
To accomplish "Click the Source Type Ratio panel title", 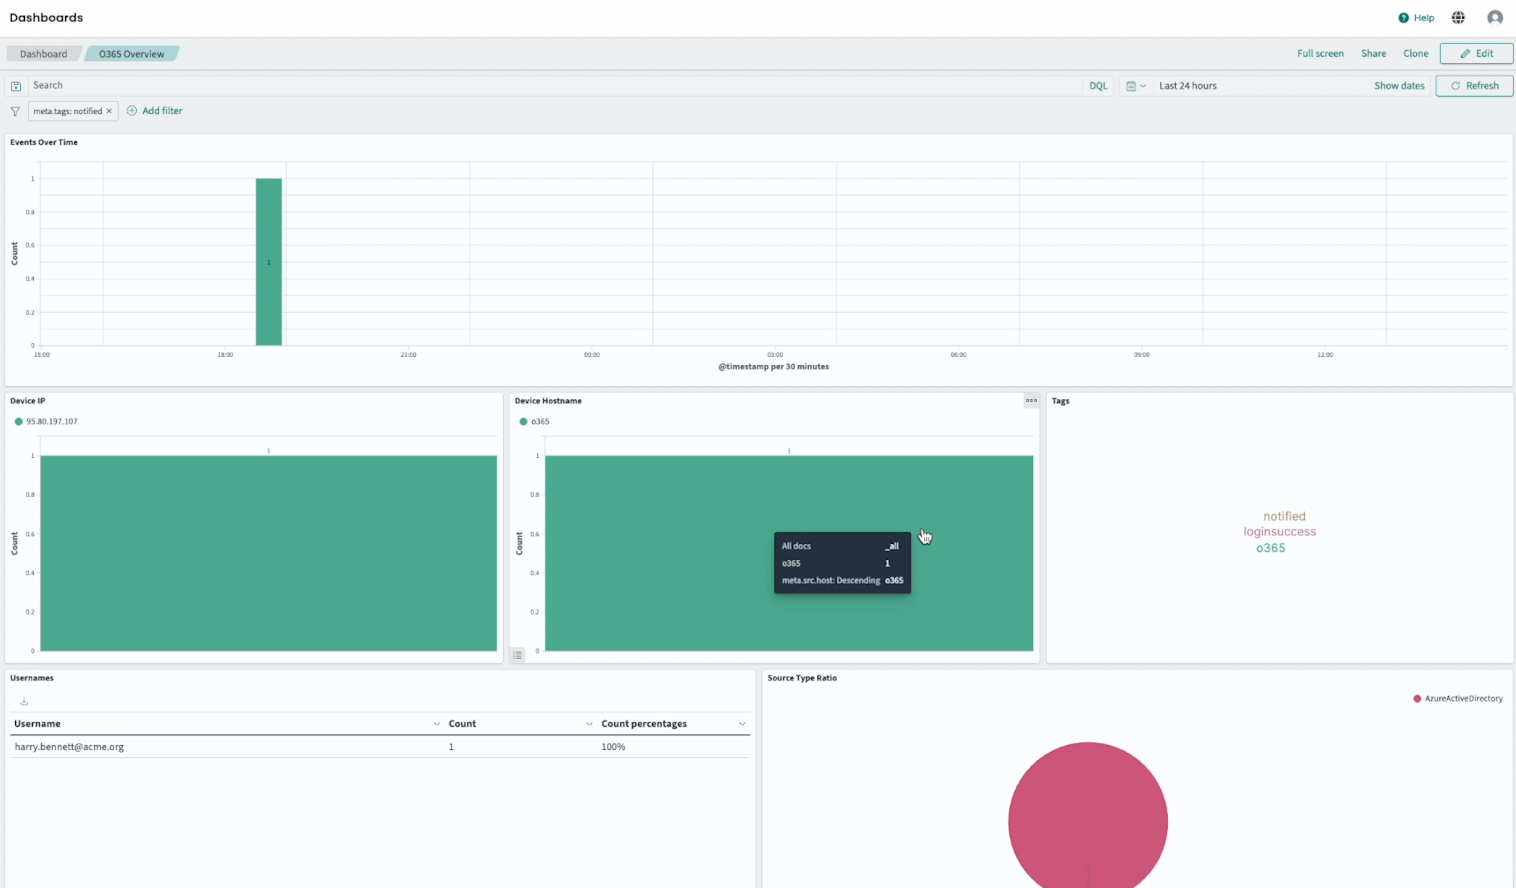I will pos(802,678).
